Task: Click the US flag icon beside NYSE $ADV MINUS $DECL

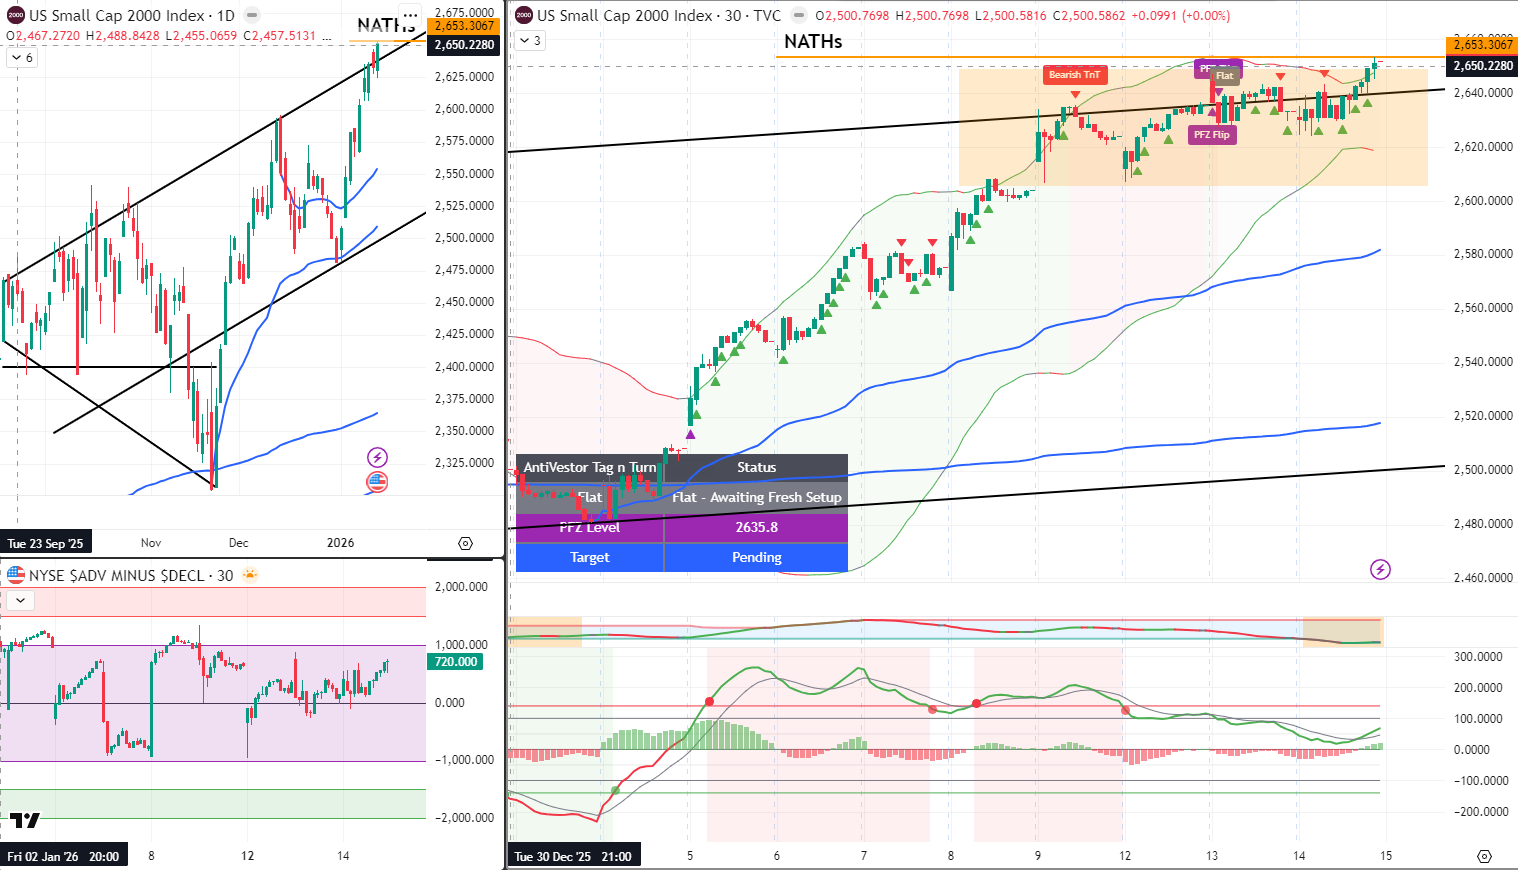Action: [16, 575]
